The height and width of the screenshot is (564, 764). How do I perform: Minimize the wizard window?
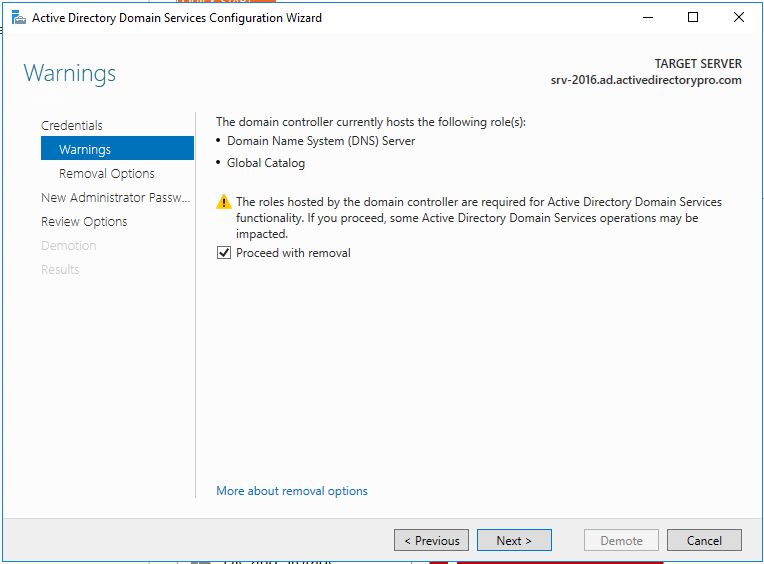pyautogui.click(x=648, y=18)
